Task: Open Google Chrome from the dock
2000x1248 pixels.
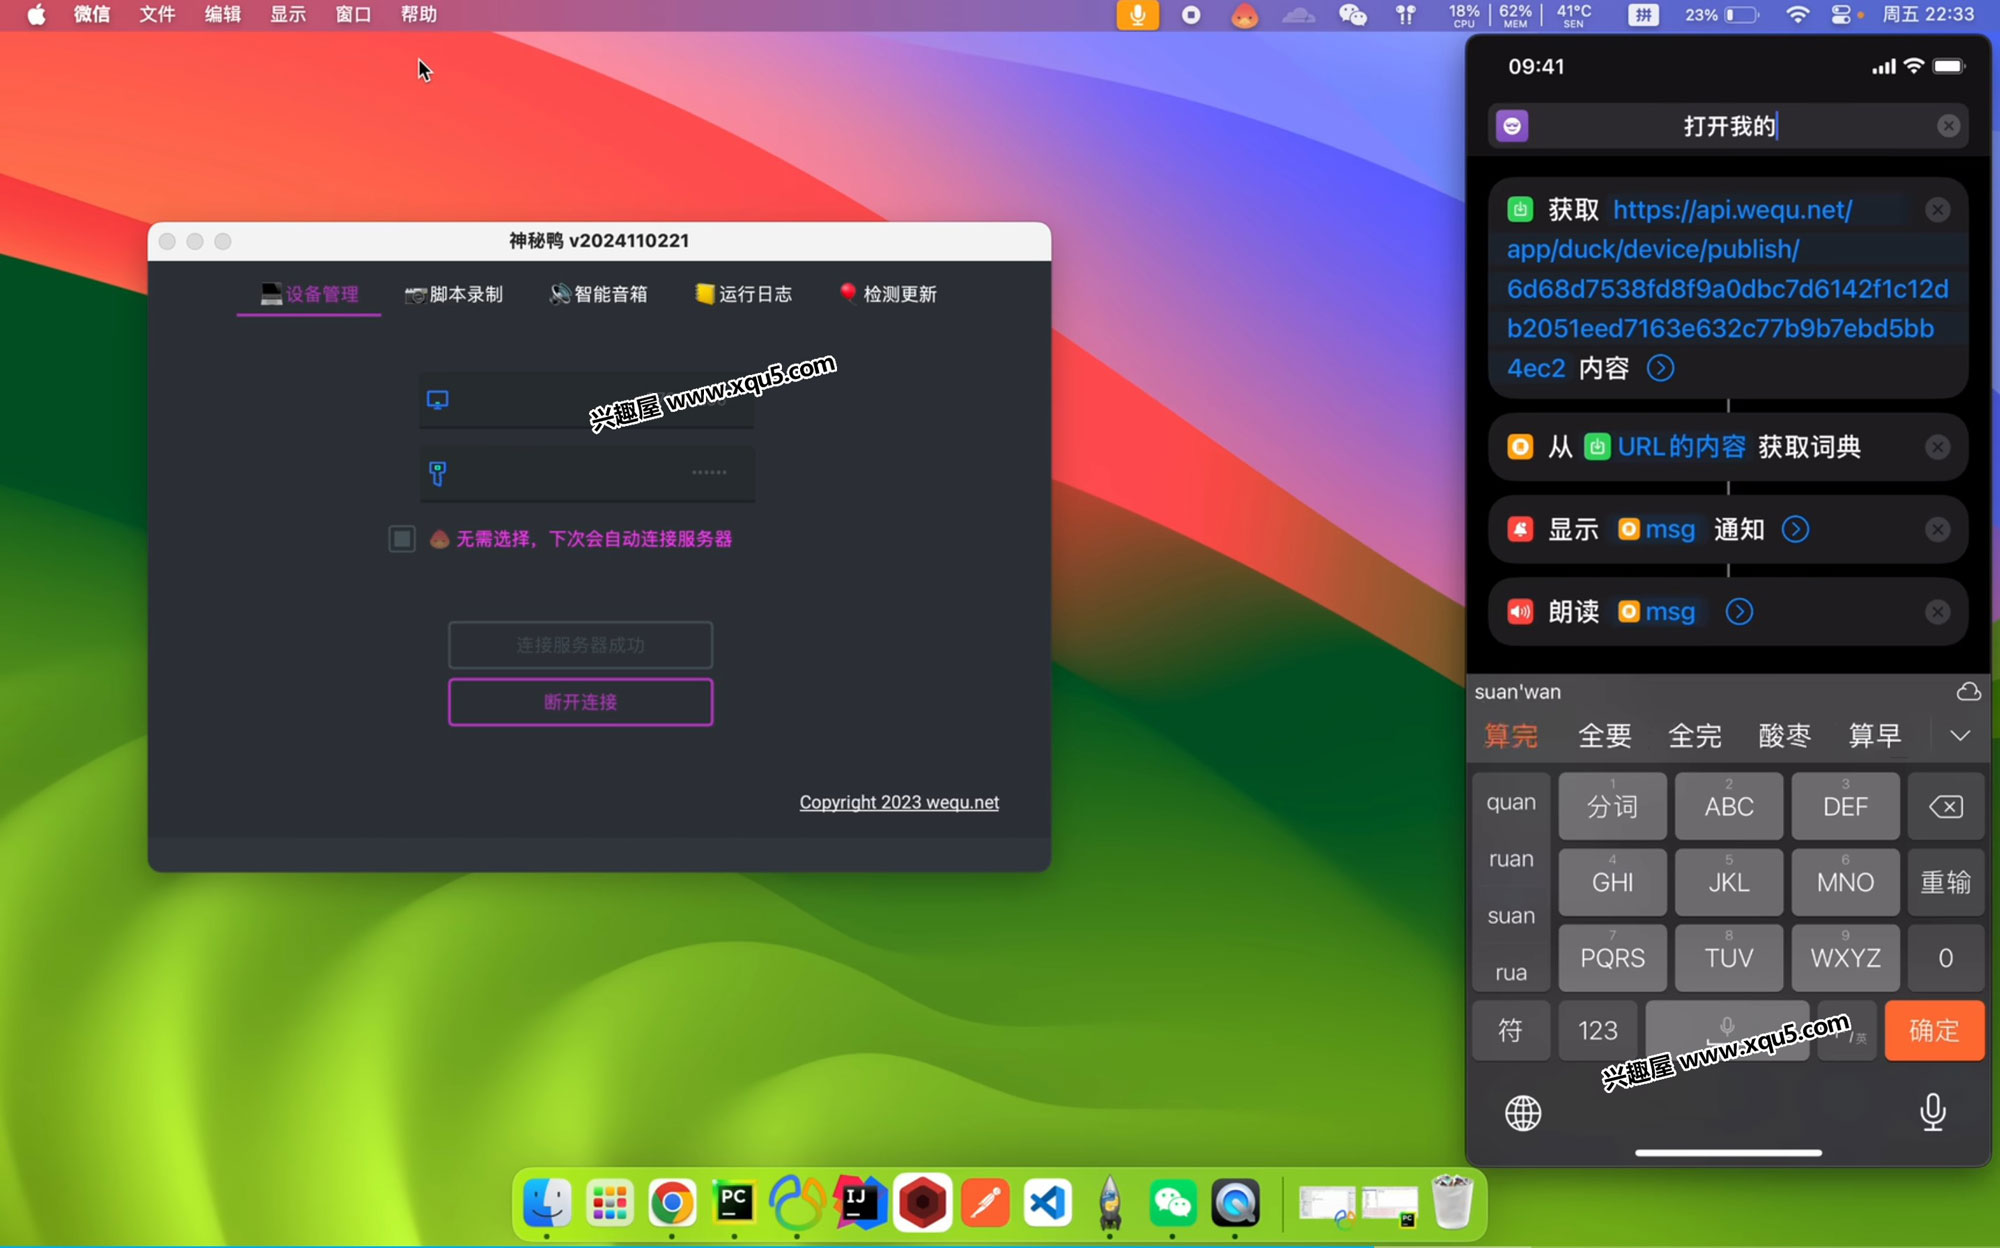Action: (x=672, y=1202)
